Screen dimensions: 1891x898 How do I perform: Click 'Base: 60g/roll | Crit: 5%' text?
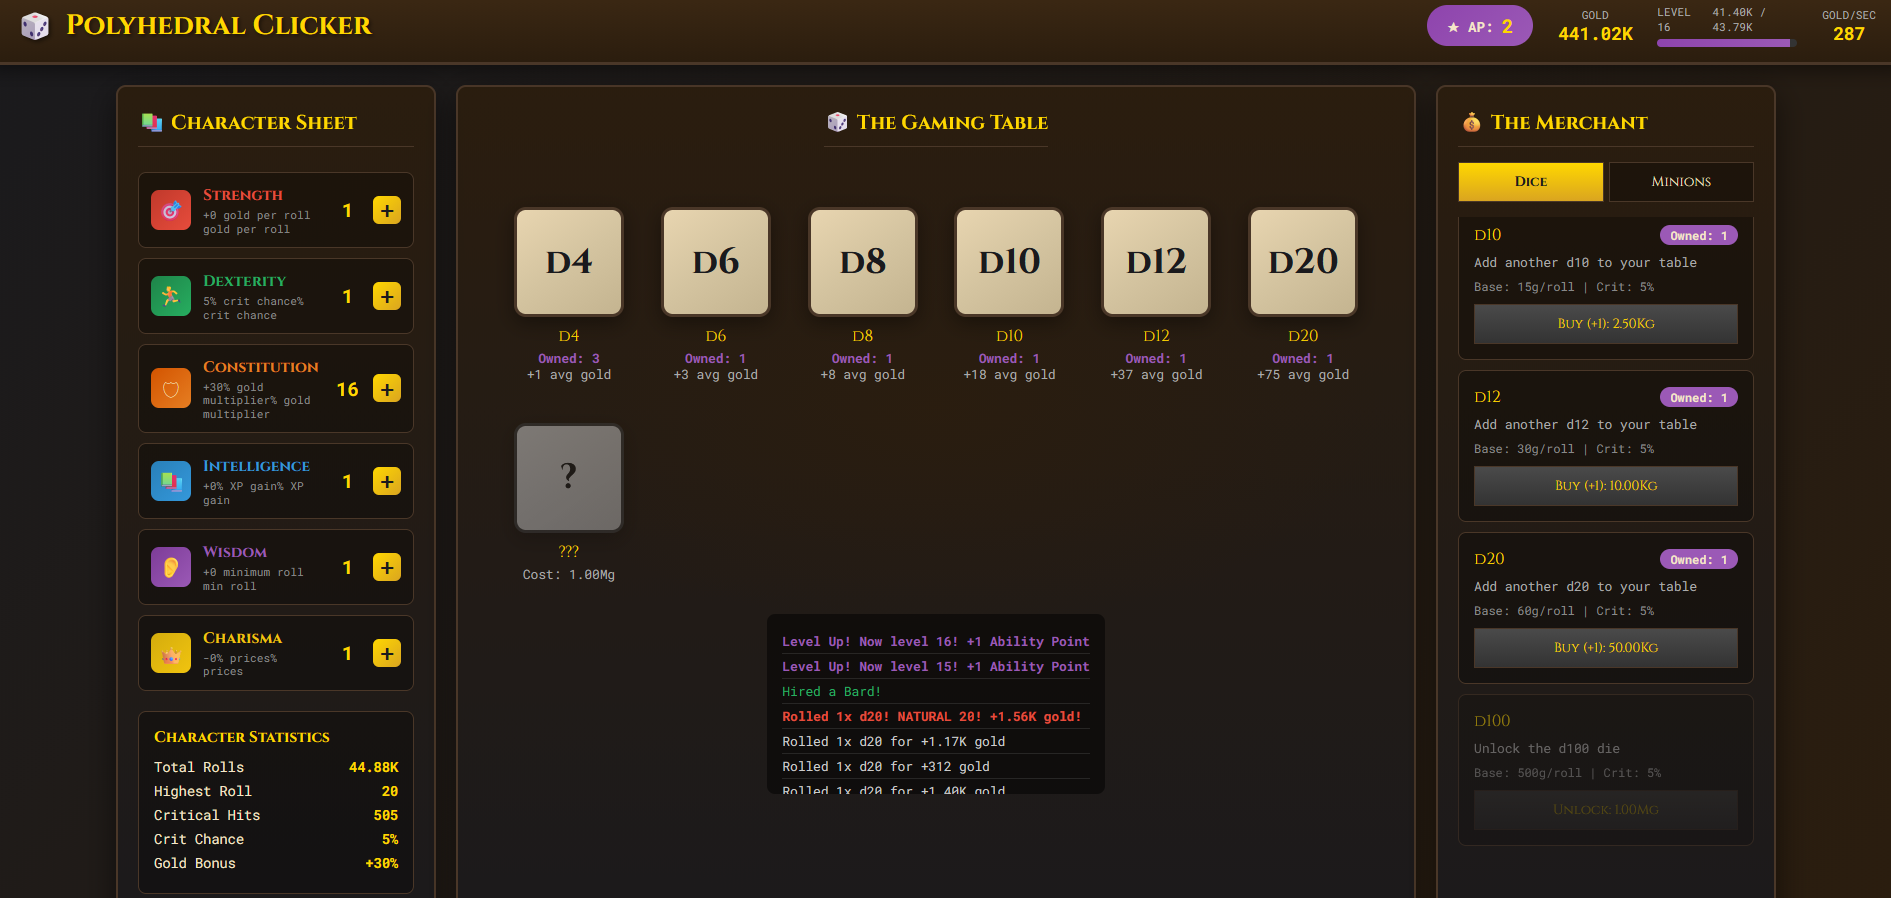[x=1564, y=611]
